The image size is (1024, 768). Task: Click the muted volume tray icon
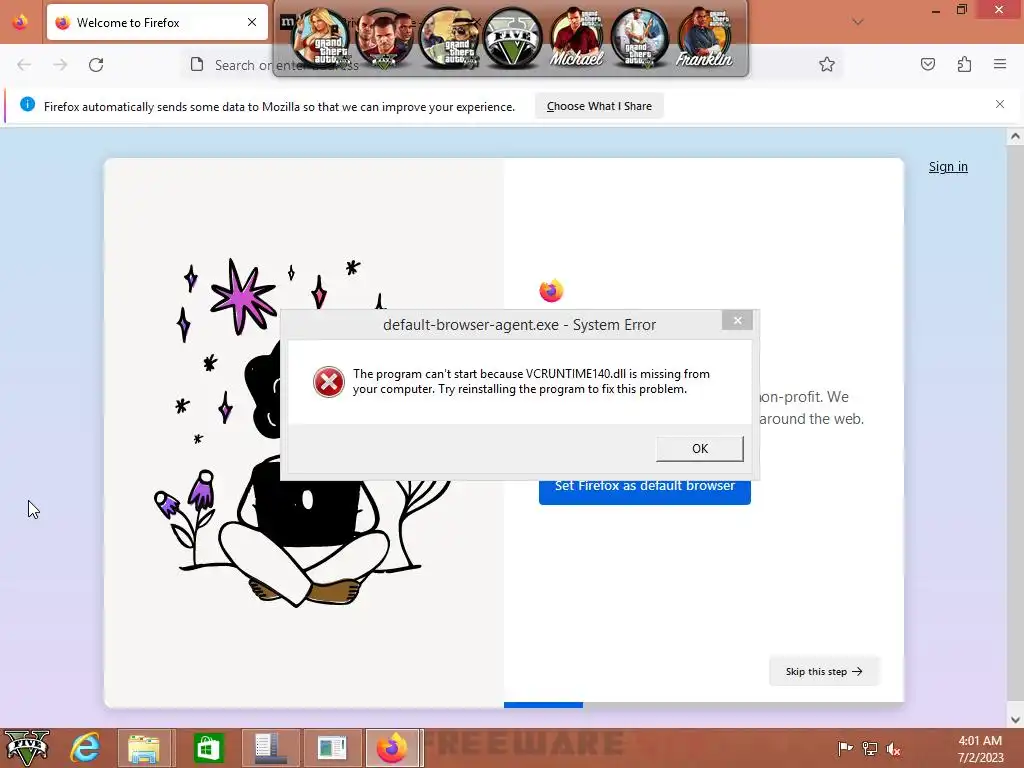pyautogui.click(x=893, y=748)
